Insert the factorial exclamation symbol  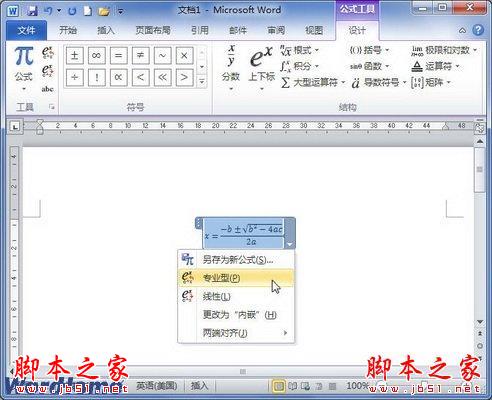[97, 77]
